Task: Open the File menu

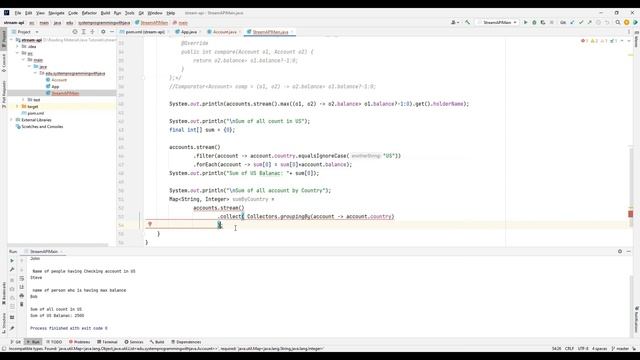Action: [x=18, y=13]
